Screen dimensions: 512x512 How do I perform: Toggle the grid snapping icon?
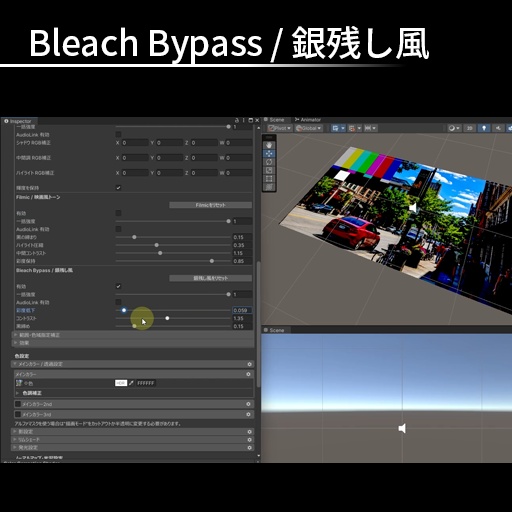coord(351,128)
